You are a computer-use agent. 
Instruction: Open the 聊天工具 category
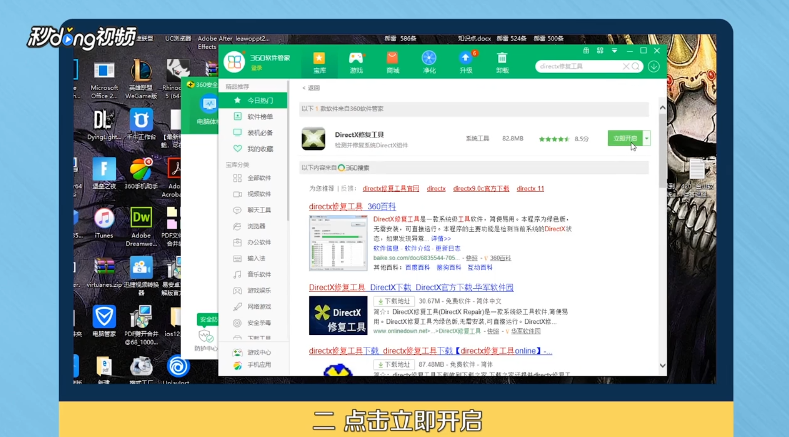[254, 210]
